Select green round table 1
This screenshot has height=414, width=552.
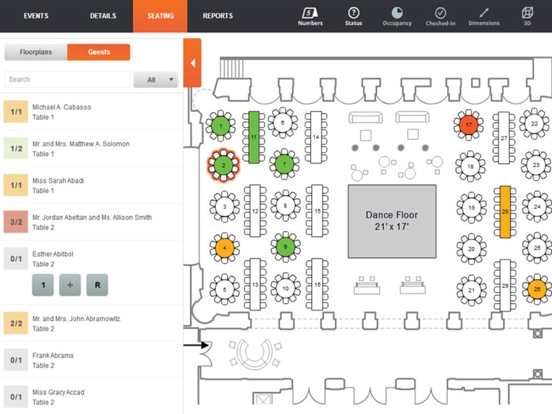221,126
